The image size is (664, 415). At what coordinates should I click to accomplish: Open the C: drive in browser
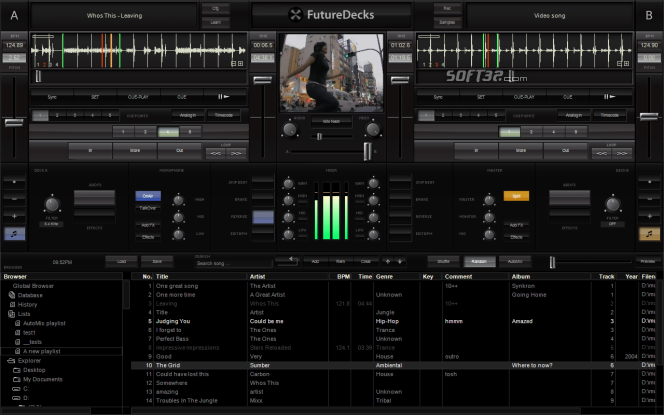(x=26, y=389)
